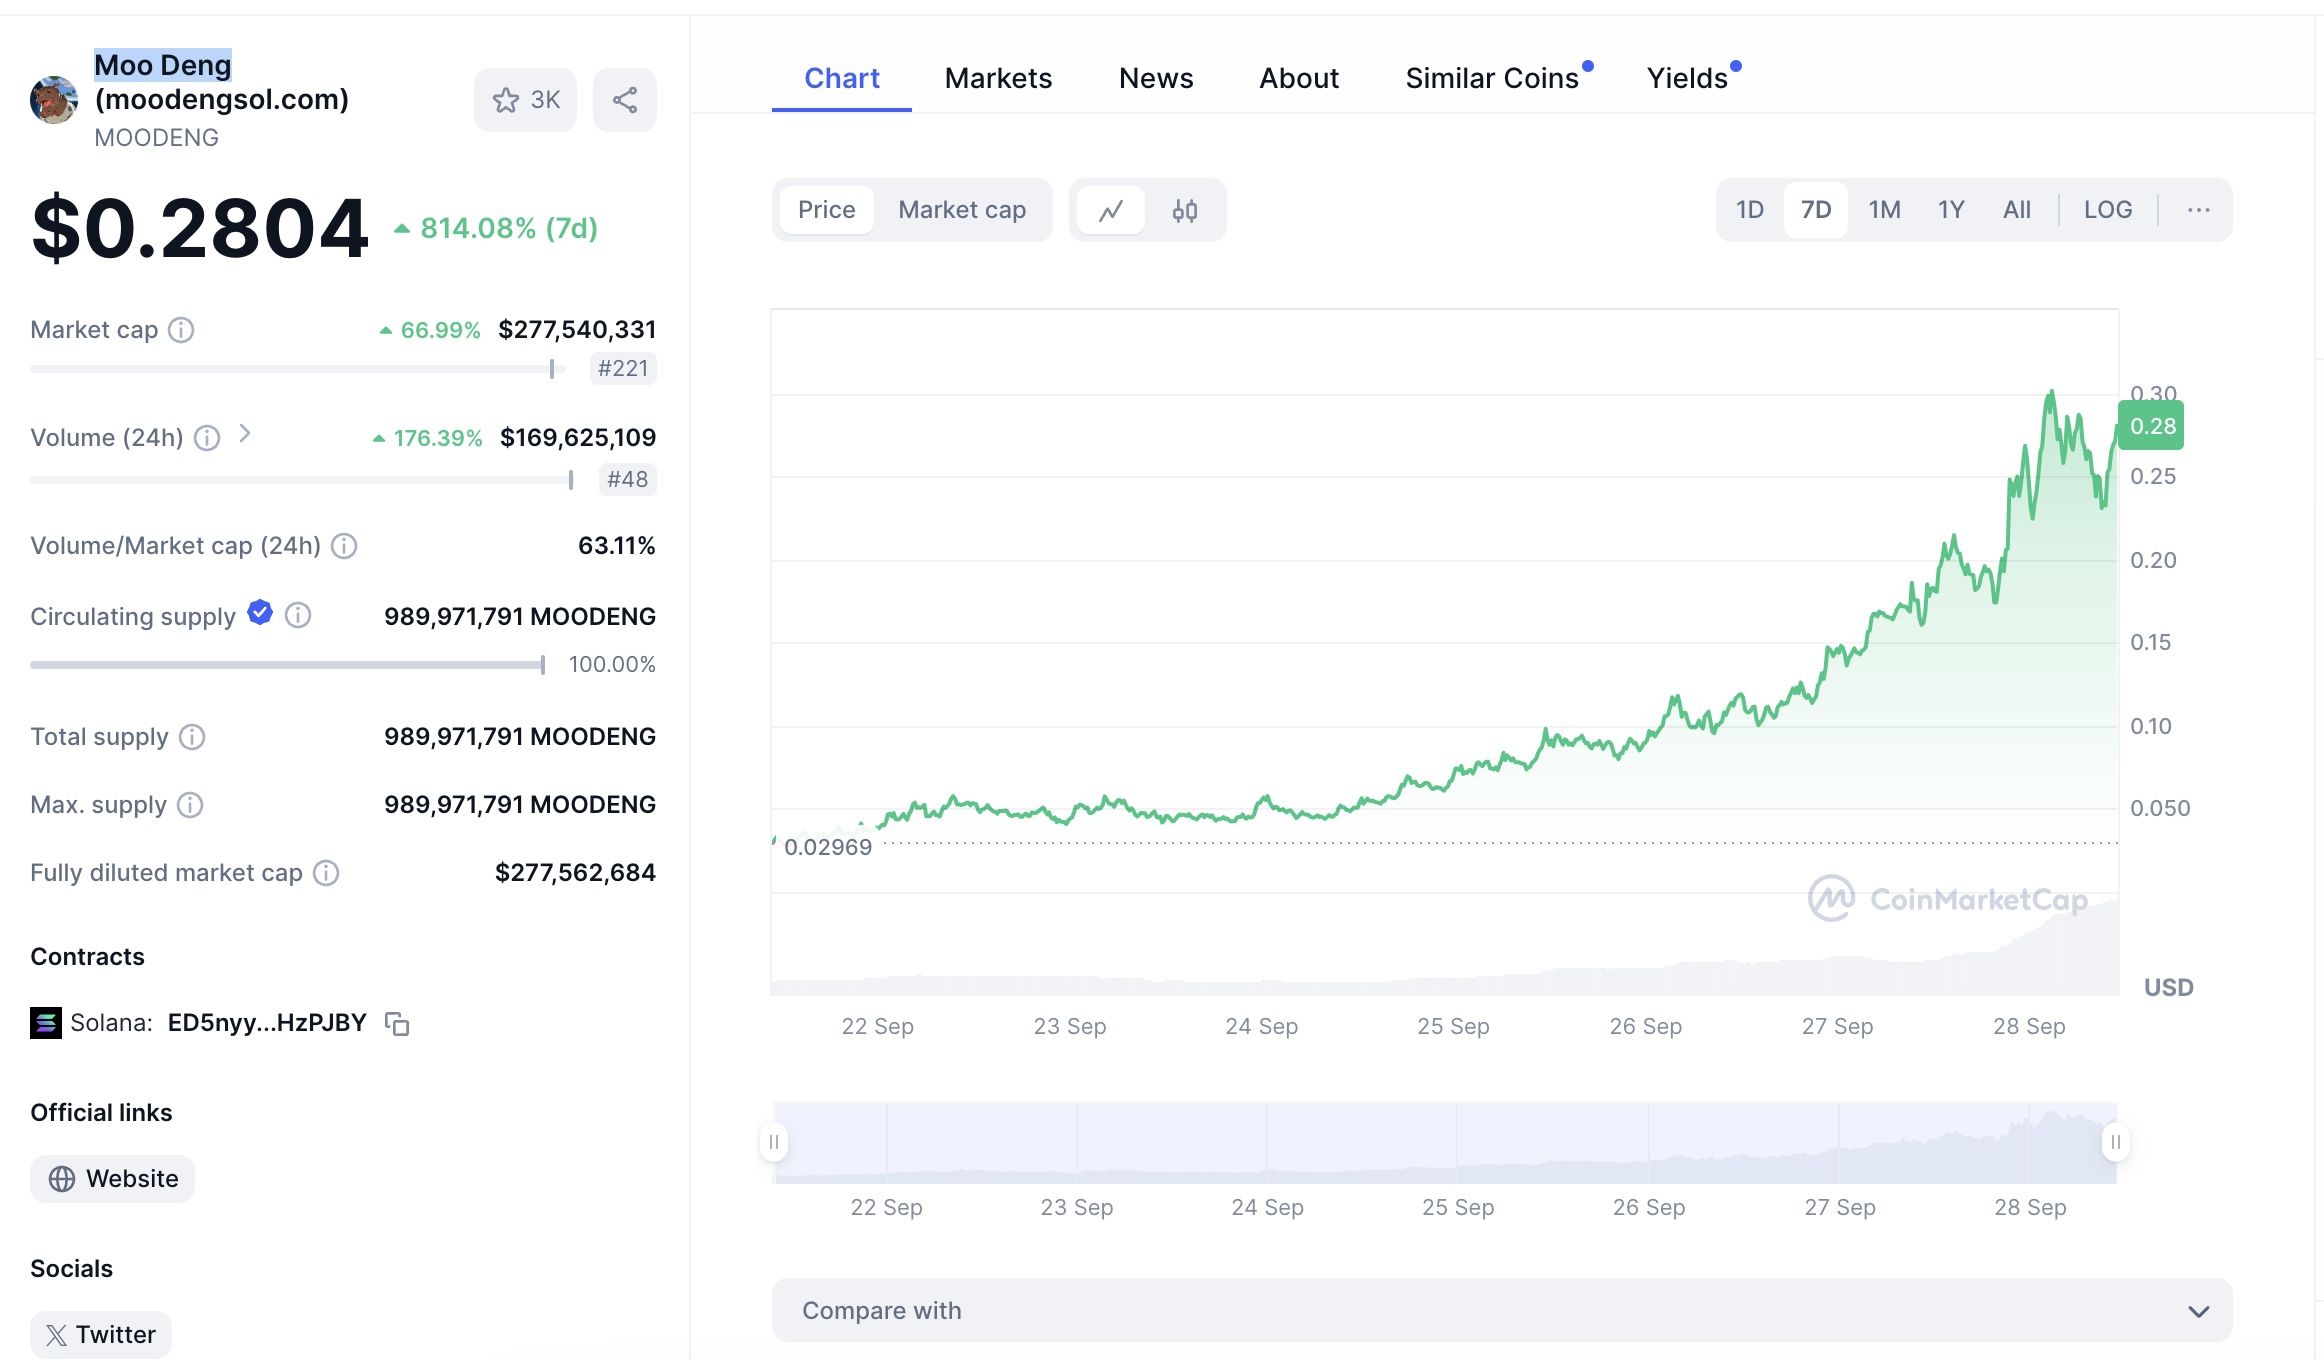Set chart range to 1D
2324x1360 pixels.
pos(1750,210)
